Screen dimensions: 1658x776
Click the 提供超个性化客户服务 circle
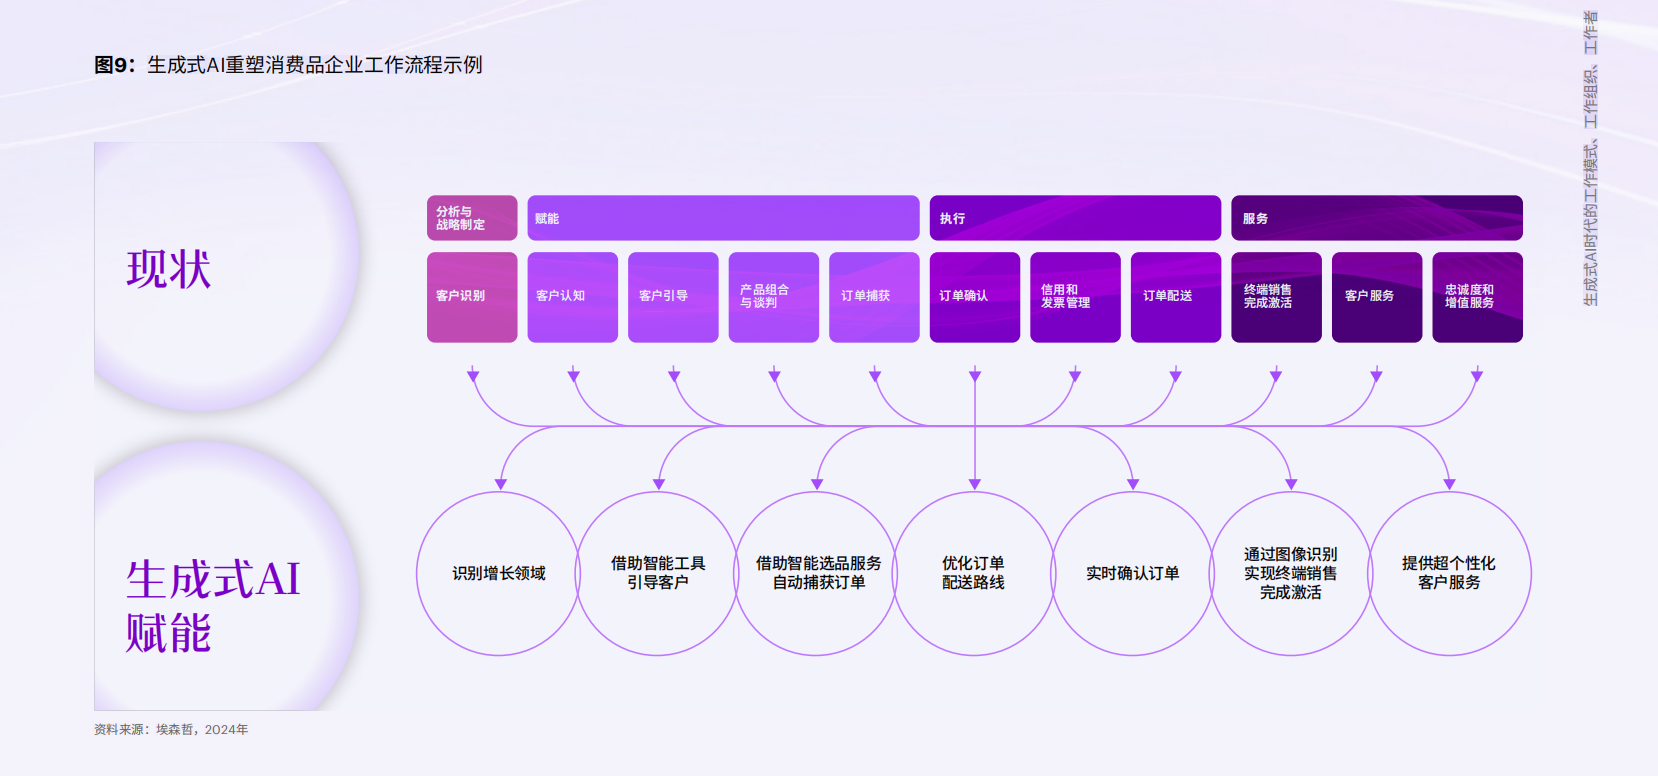pos(1449,573)
